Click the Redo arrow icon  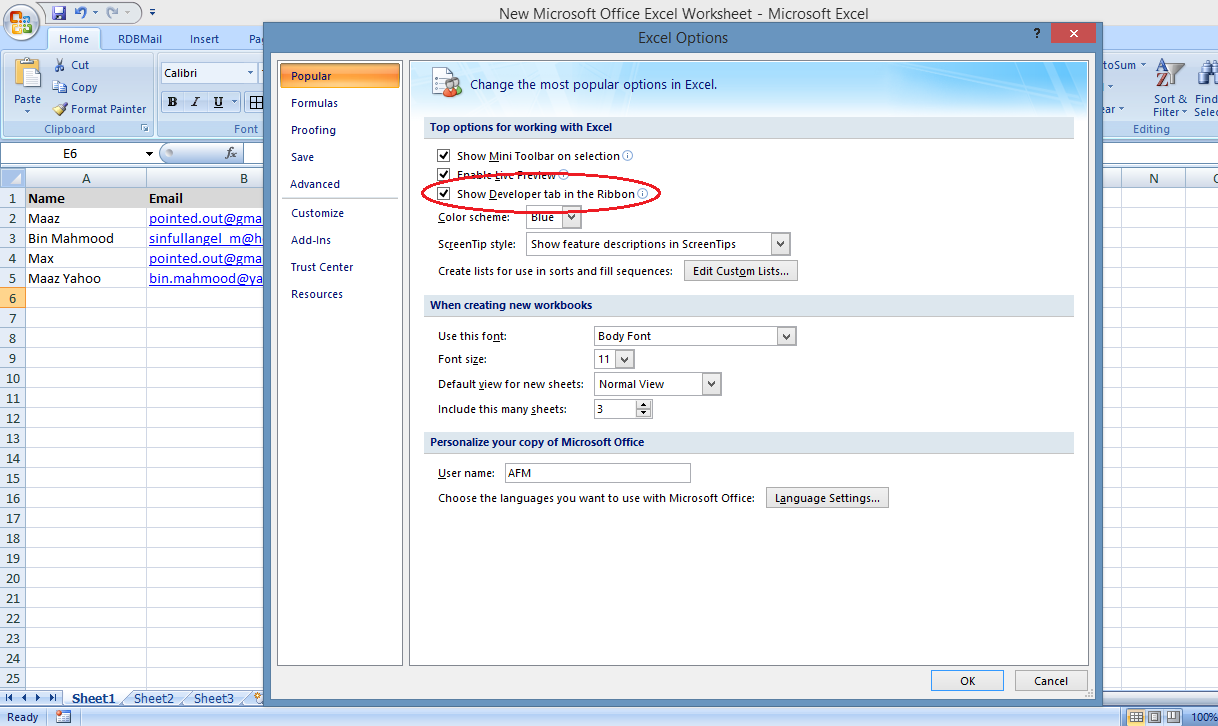(x=112, y=13)
